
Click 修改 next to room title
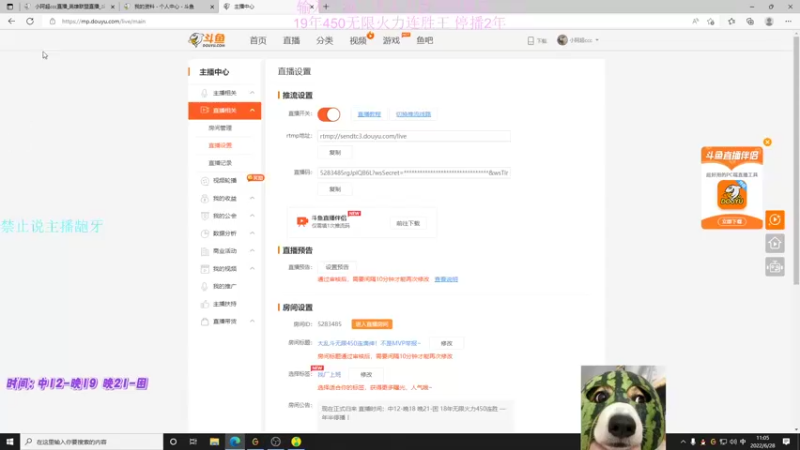click(446, 343)
